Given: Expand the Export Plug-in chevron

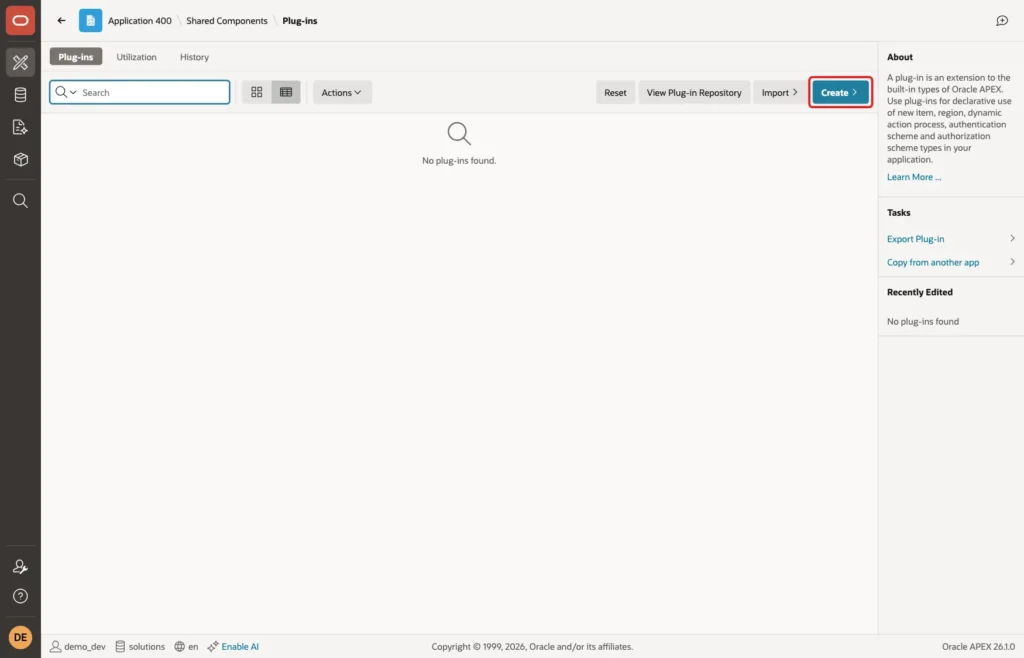Looking at the screenshot, I should coord(1012,238).
